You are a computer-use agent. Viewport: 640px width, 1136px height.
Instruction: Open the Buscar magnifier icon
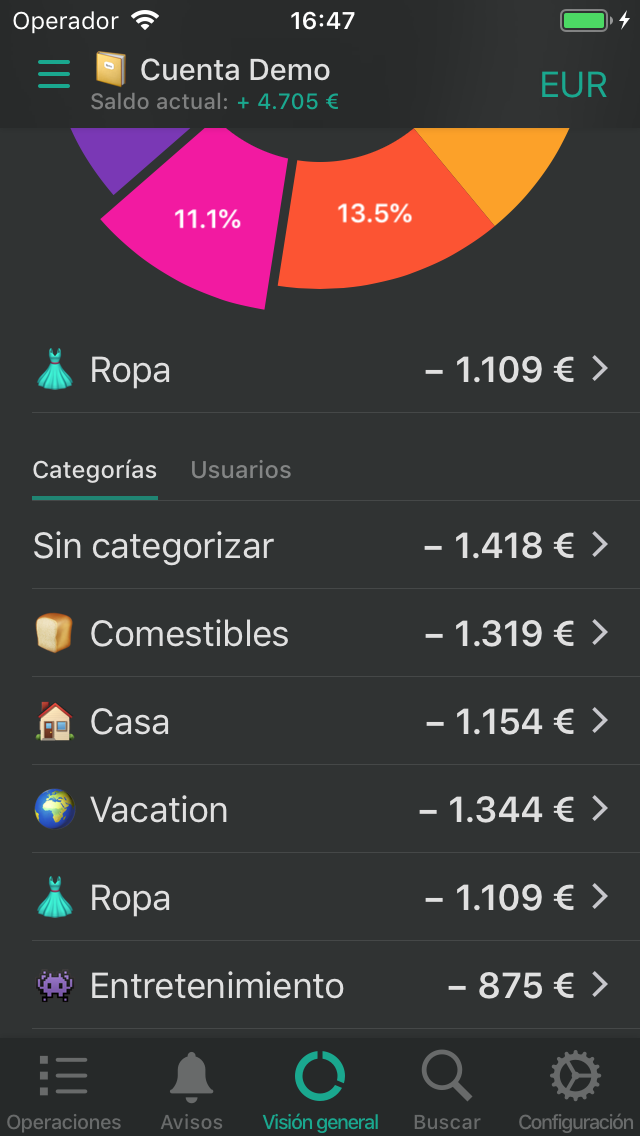click(x=447, y=1077)
